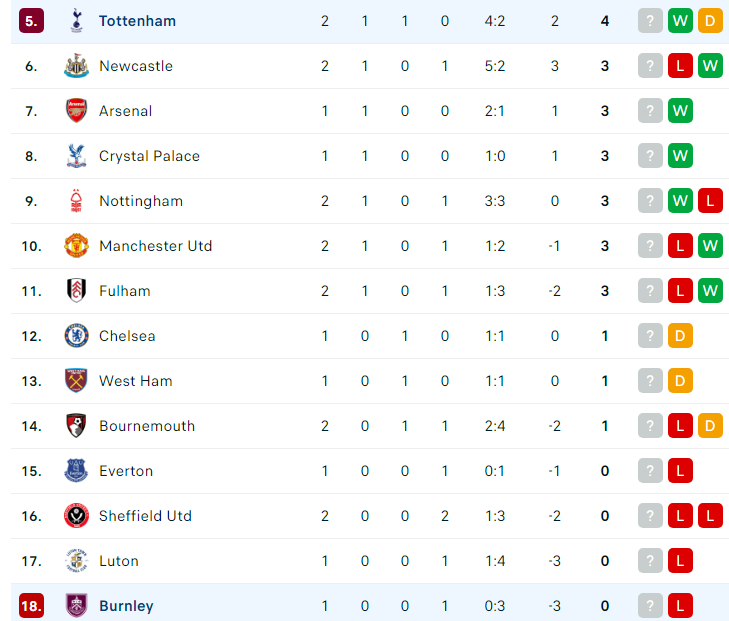Click the Burnley club crest
729x621 pixels.
[76, 606]
